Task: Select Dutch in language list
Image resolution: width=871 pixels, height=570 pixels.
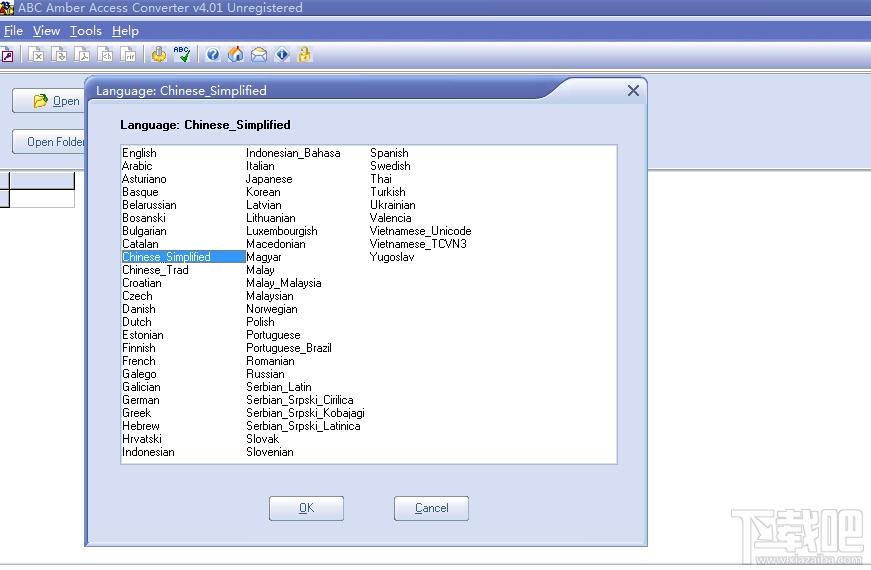Action: [x=137, y=322]
